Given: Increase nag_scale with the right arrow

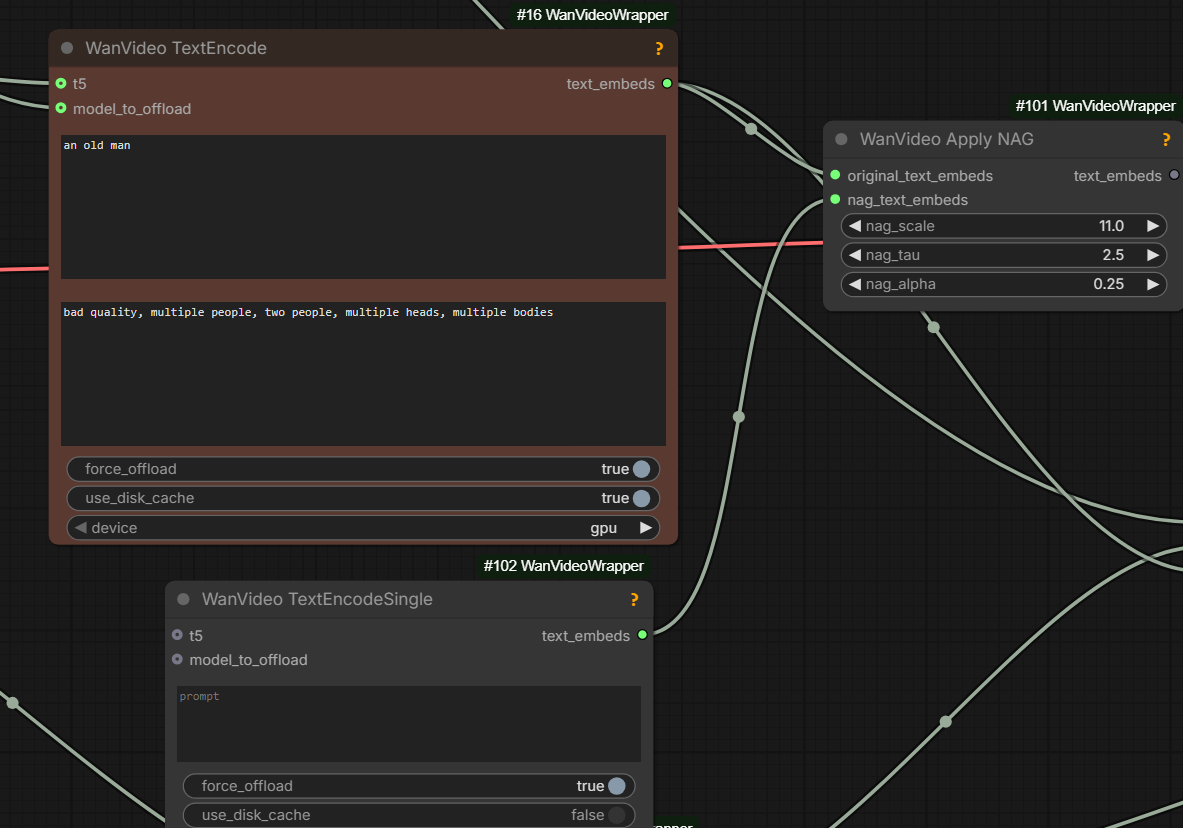Looking at the screenshot, I should pos(1152,226).
